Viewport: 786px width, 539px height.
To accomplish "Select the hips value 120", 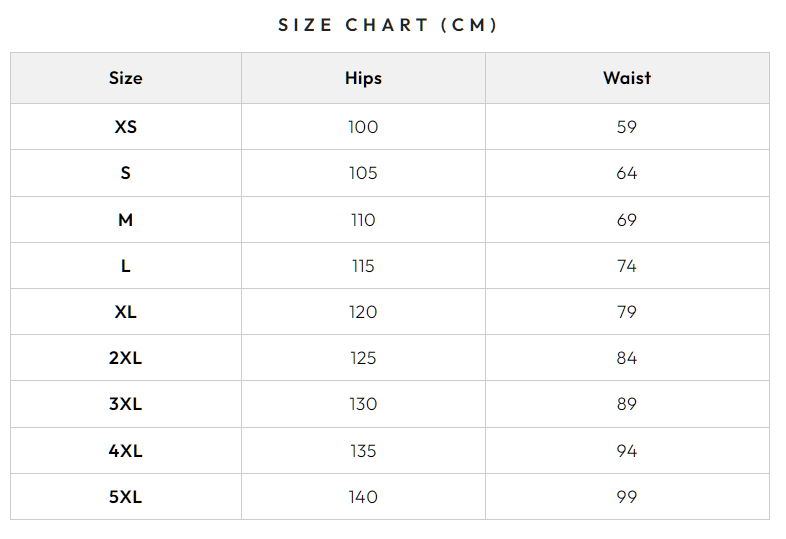I will pyautogui.click(x=363, y=312).
